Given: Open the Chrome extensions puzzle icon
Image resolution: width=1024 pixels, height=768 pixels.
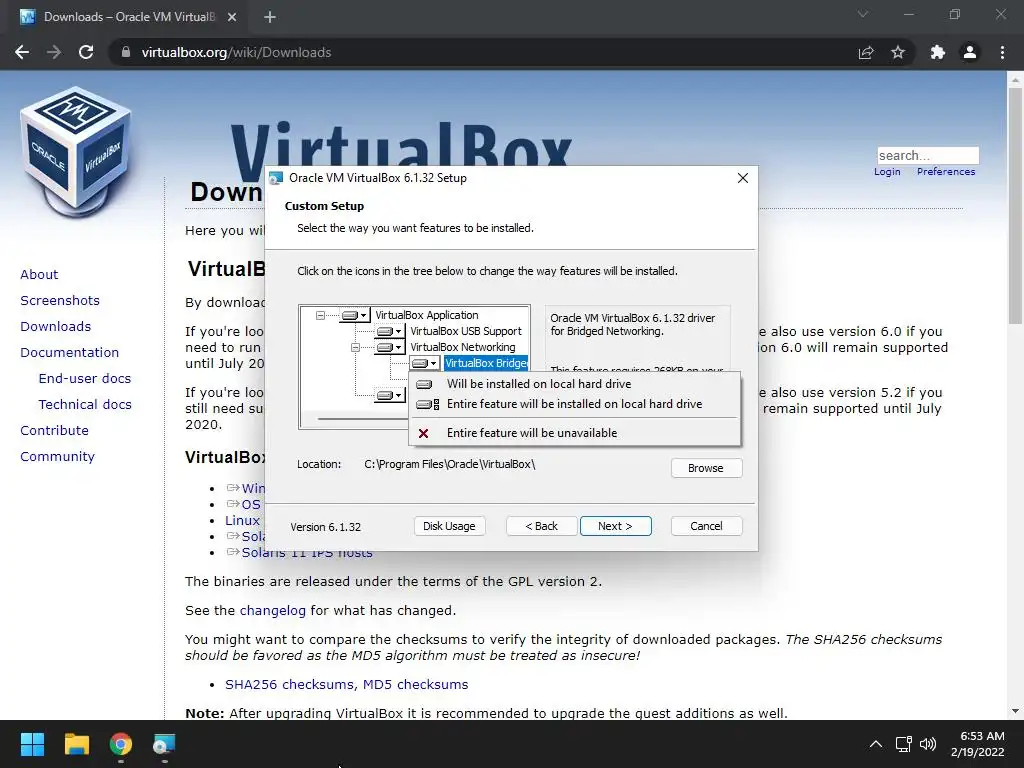Looking at the screenshot, I should pyautogui.click(x=938, y=52).
